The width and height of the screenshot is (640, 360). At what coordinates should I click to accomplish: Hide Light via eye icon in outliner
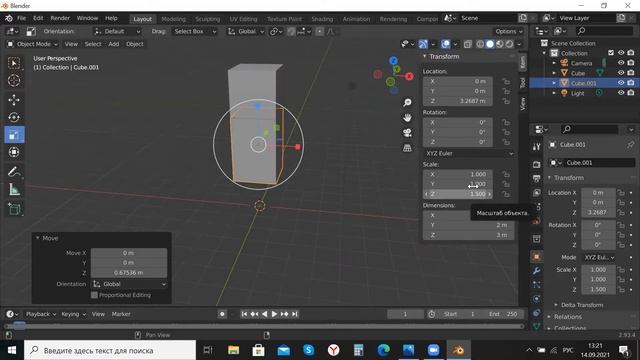click(621, 93)
